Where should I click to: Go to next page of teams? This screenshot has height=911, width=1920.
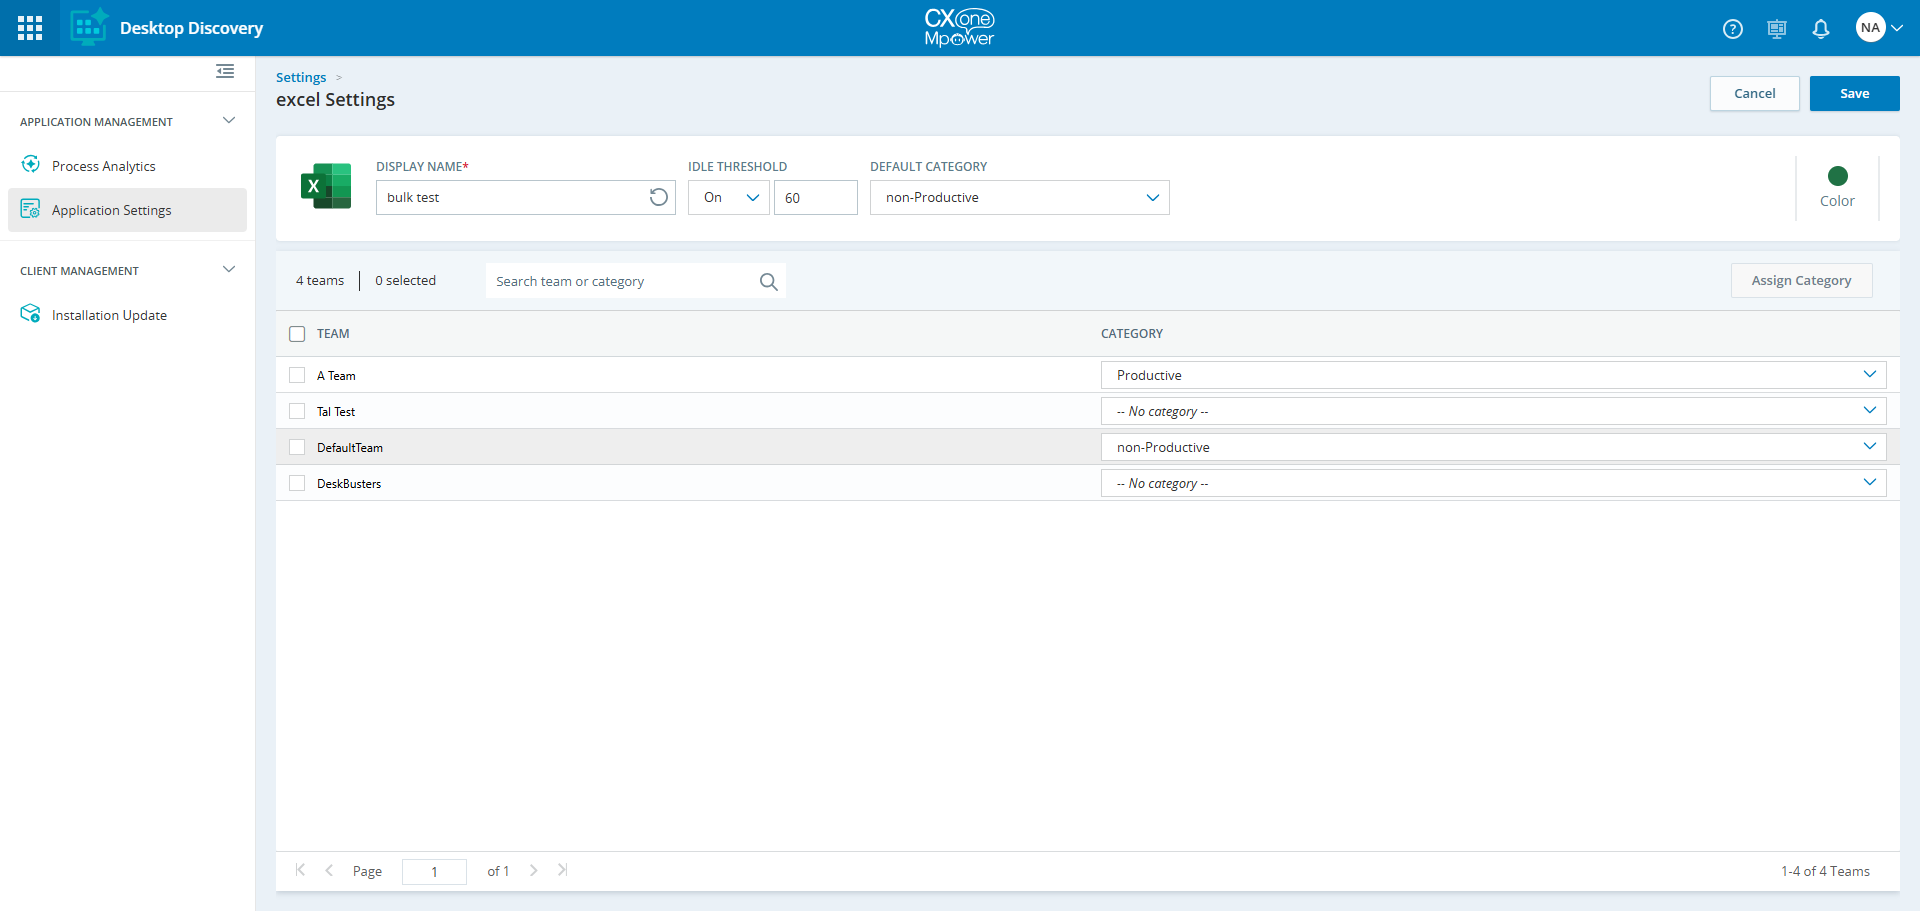tap(534, 870)
